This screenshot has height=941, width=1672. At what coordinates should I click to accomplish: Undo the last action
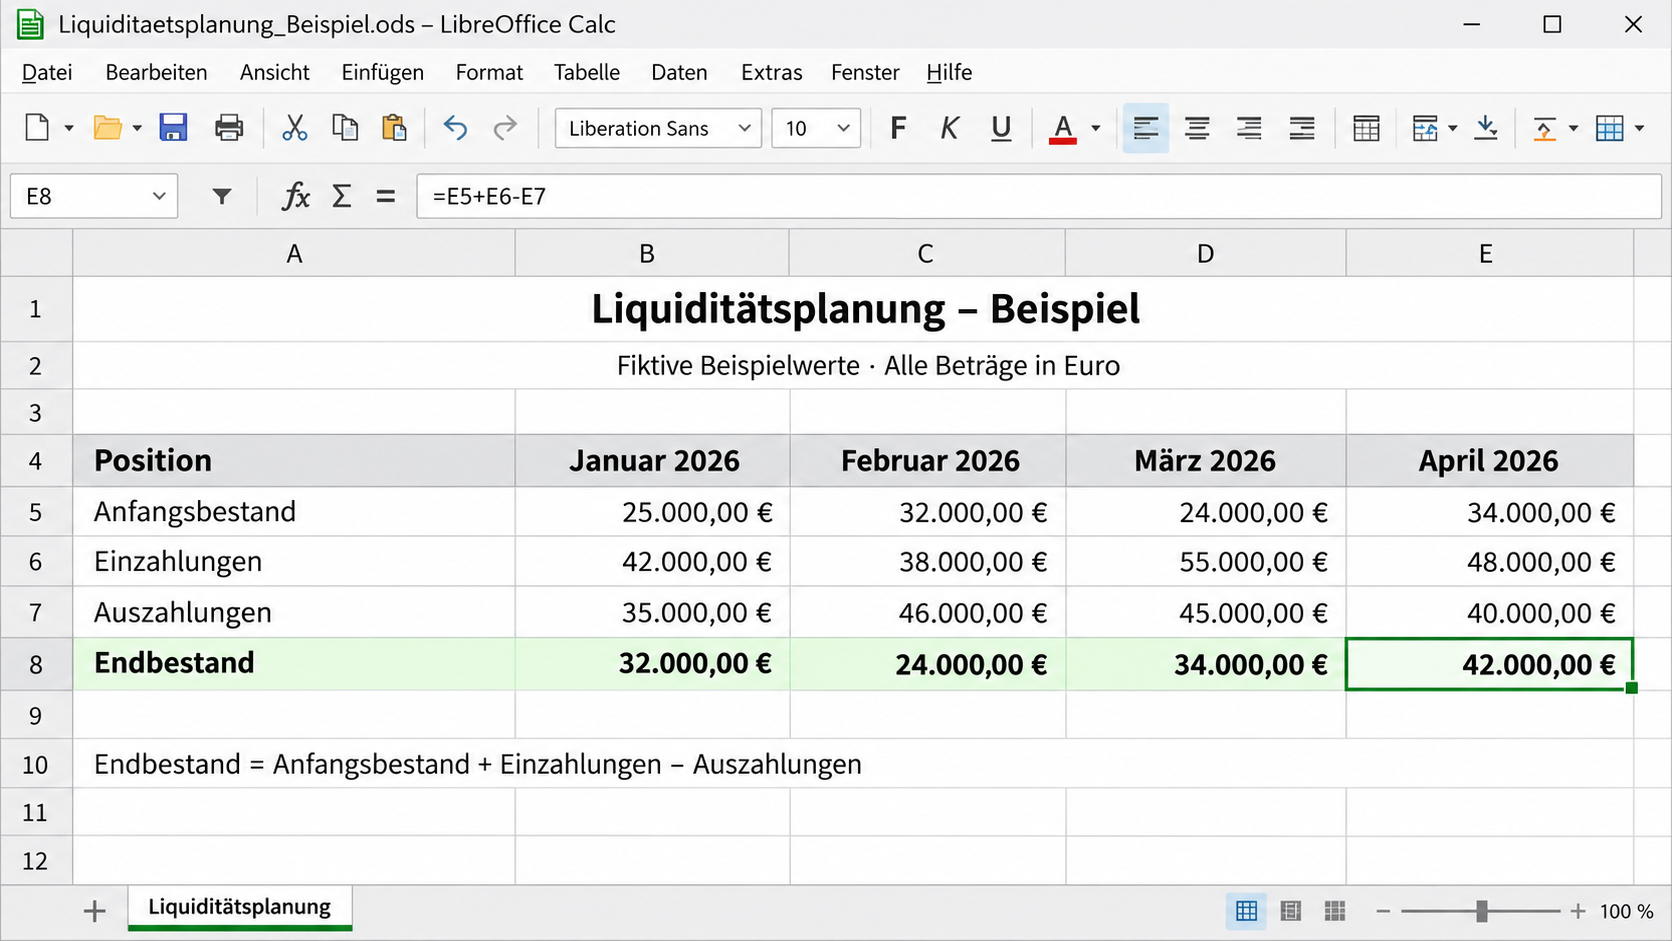coord(455,128)
